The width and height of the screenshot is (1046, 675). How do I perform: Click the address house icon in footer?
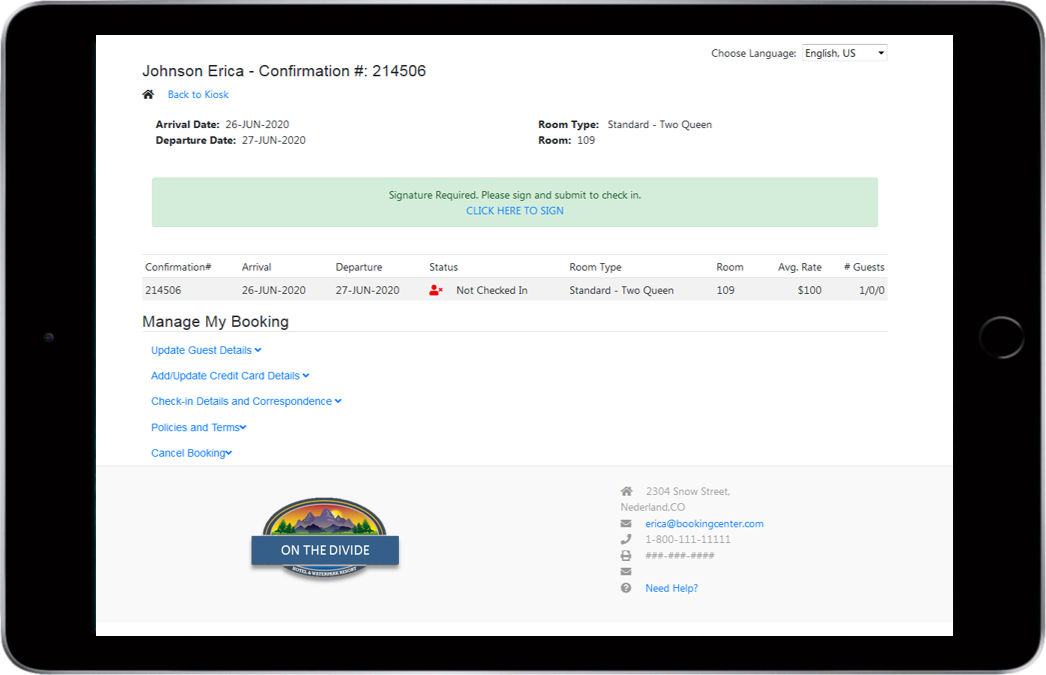point(626,492)
